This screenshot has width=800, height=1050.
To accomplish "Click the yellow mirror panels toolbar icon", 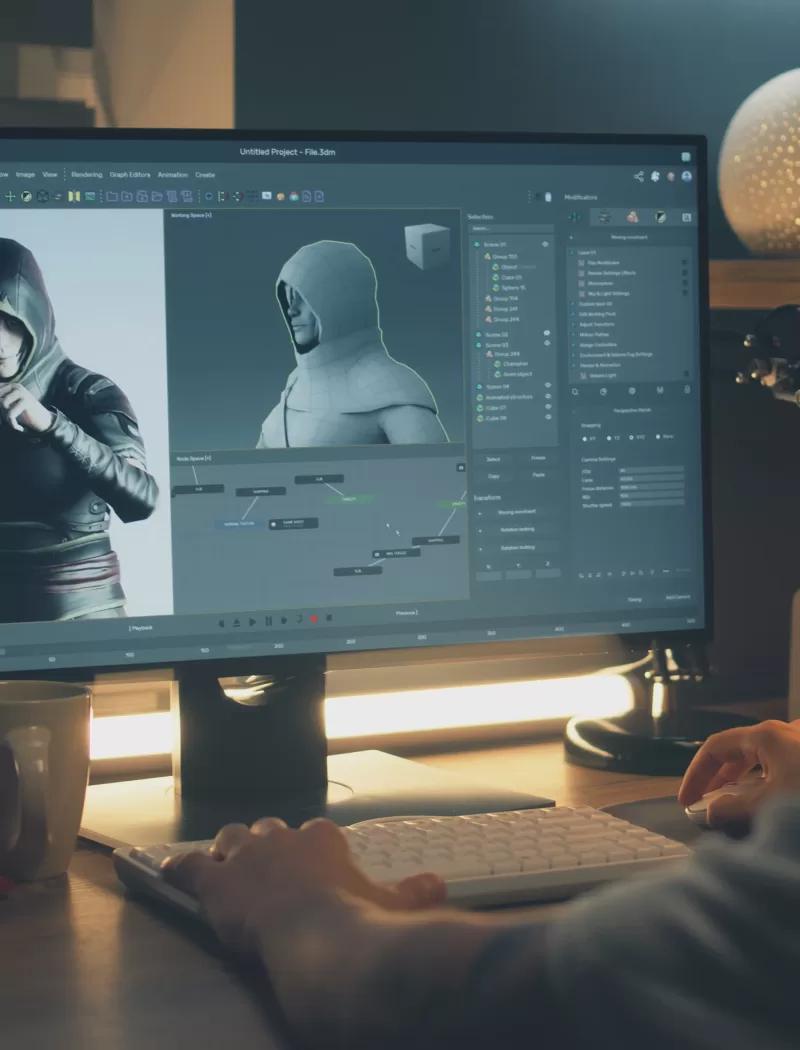I will point(74,196).
